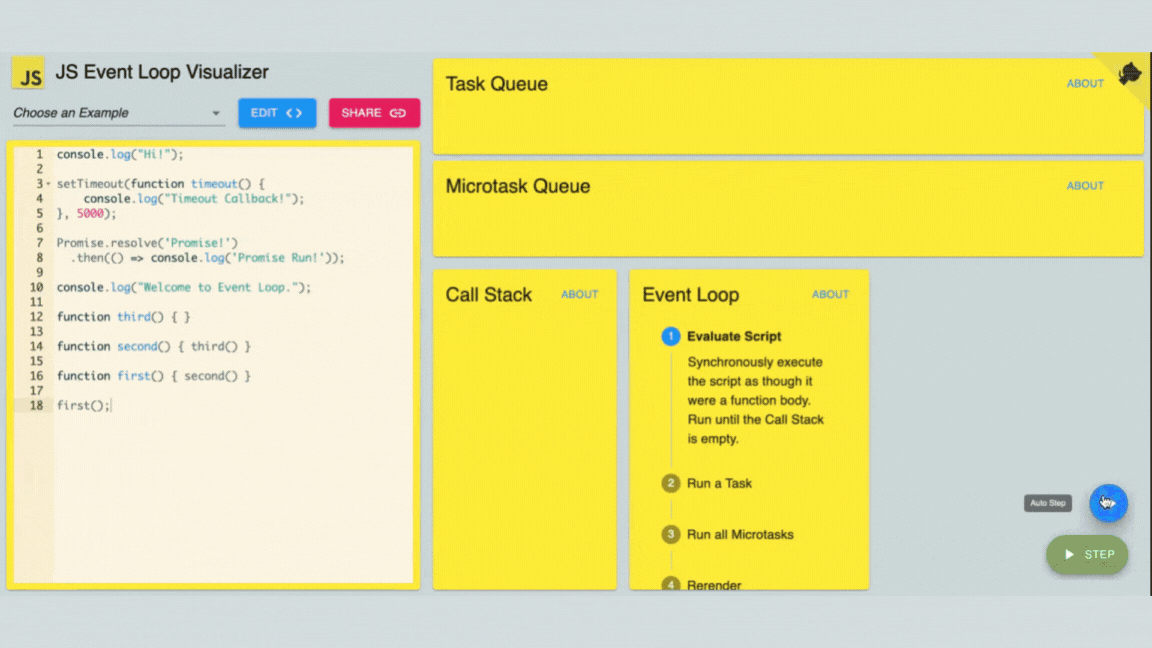Click the EDIT button
Image resolution: width=1152 pixels, height=648 pixels.
click(x=277, y=113)
